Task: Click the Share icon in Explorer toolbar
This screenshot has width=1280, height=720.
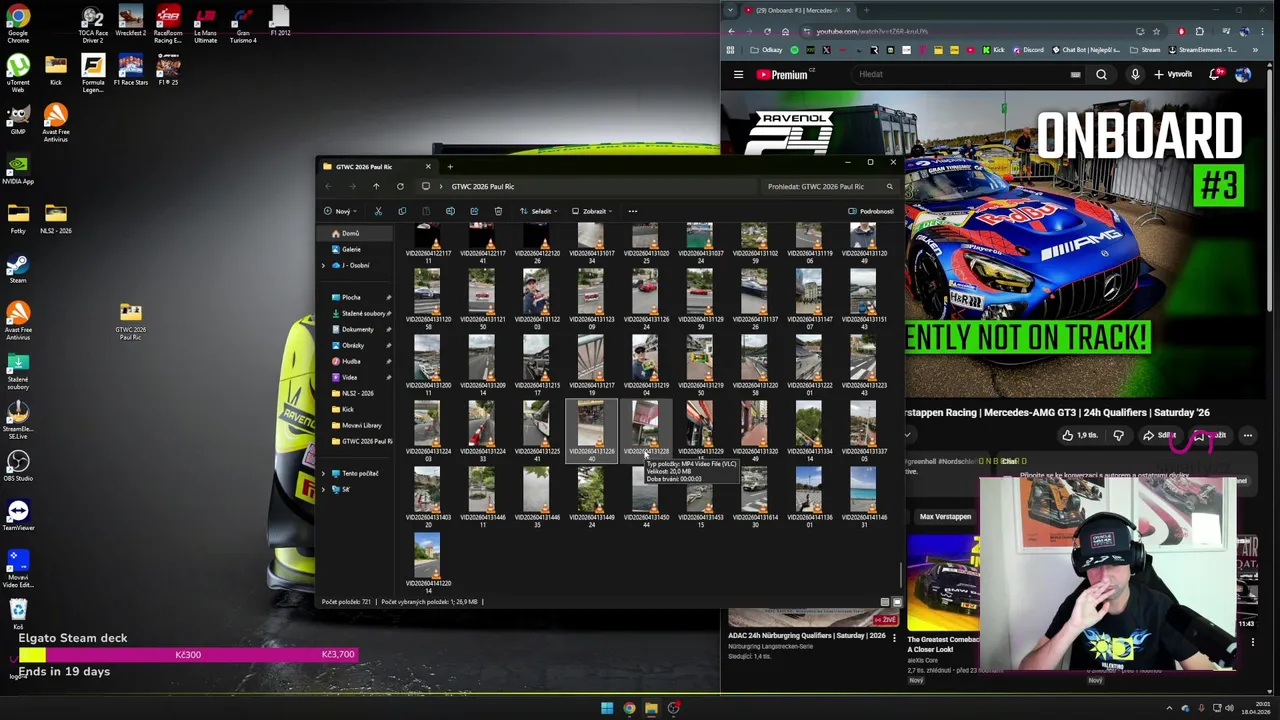Action: click(x=474, y=211)
